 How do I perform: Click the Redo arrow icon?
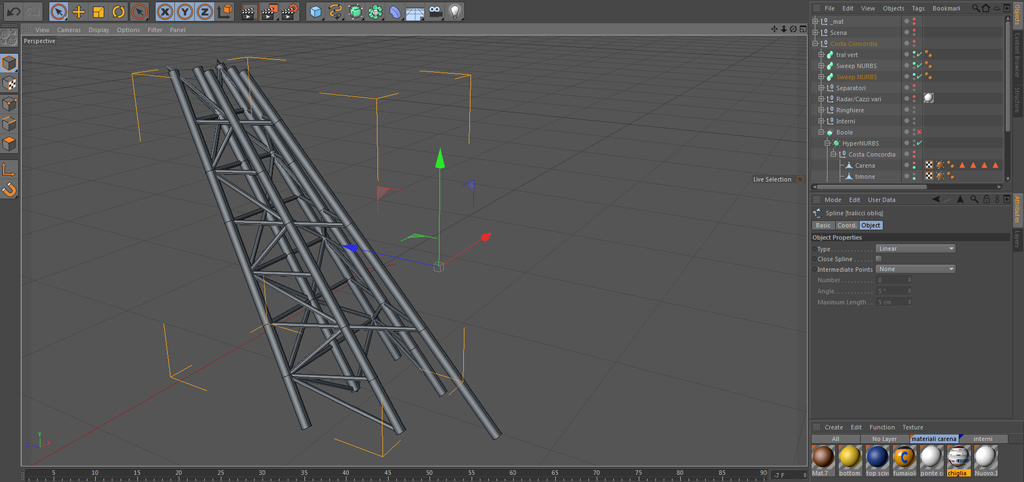pyautogui.click(x=33, y=11)
